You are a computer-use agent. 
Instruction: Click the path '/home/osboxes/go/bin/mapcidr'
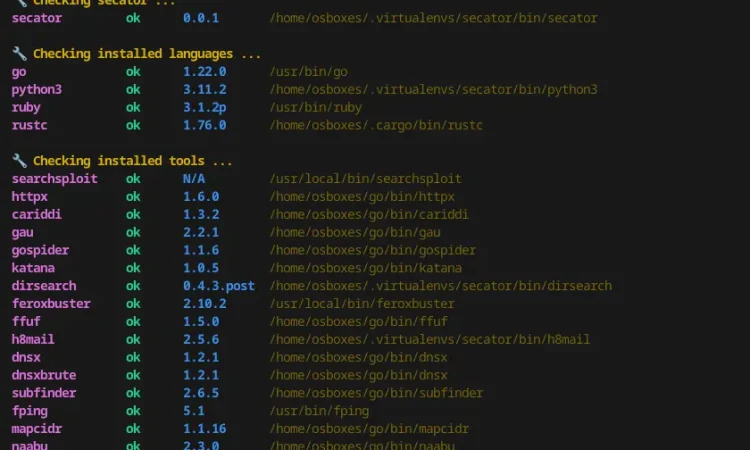pos(369,428)
